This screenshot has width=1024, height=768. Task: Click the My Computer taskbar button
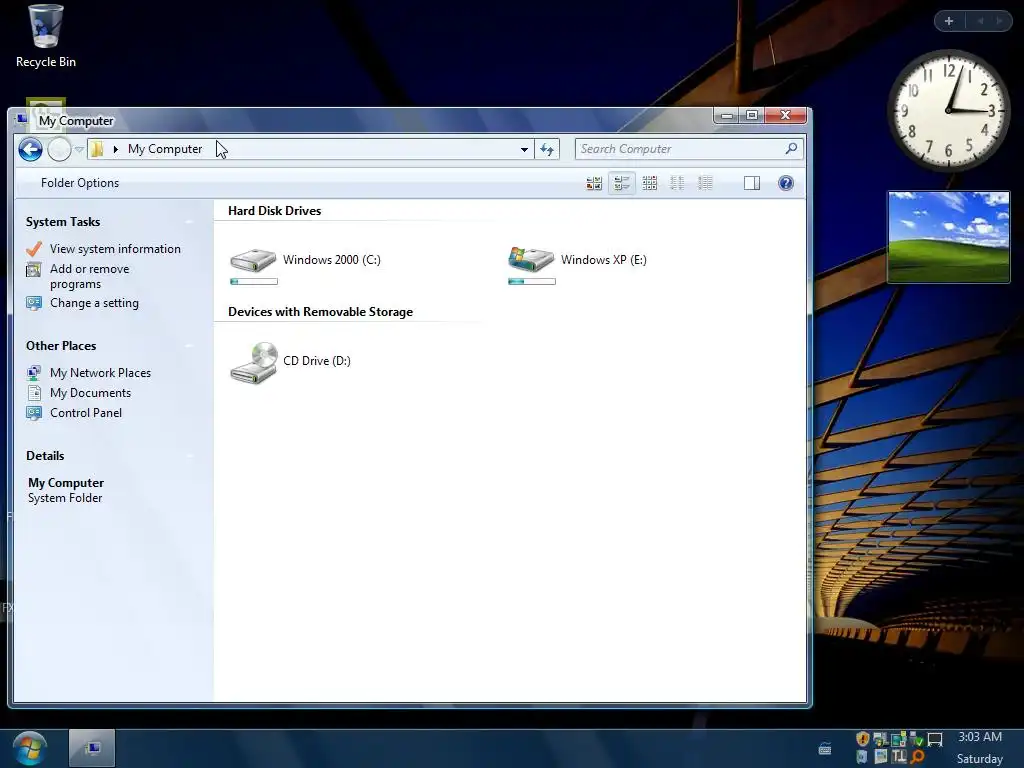92,748
